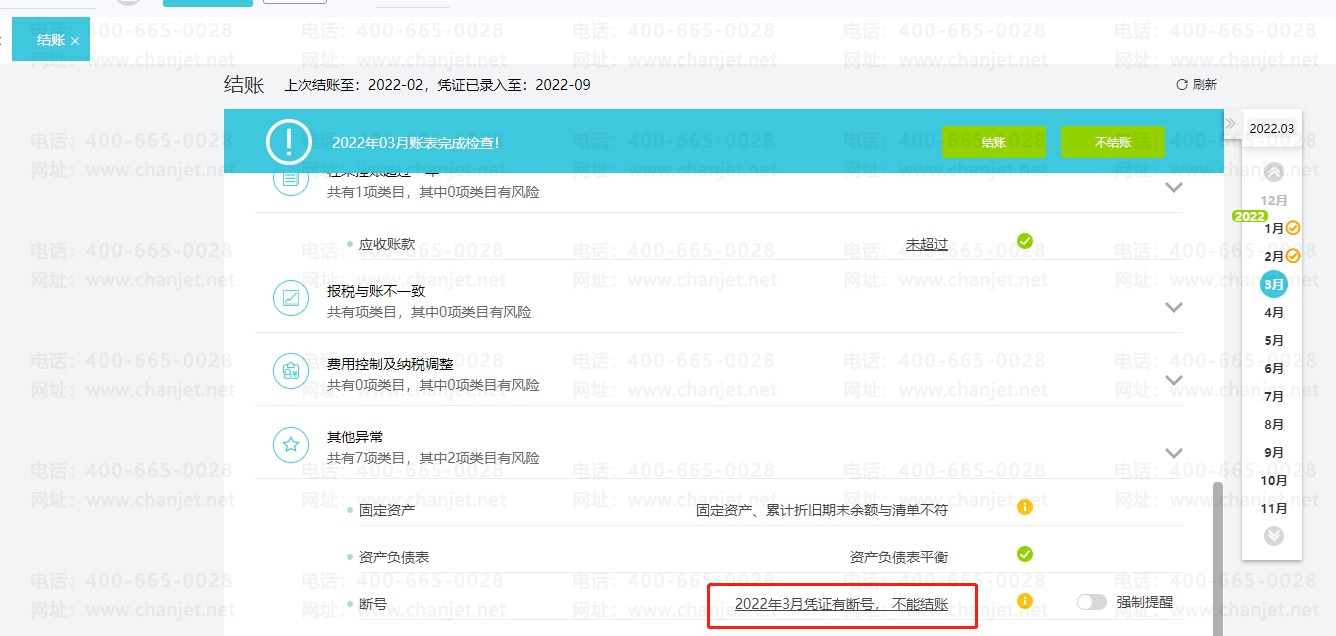Open the 2022年3月凭证有断号 link
Screen dimensions: 1336x636
(841, 604)
